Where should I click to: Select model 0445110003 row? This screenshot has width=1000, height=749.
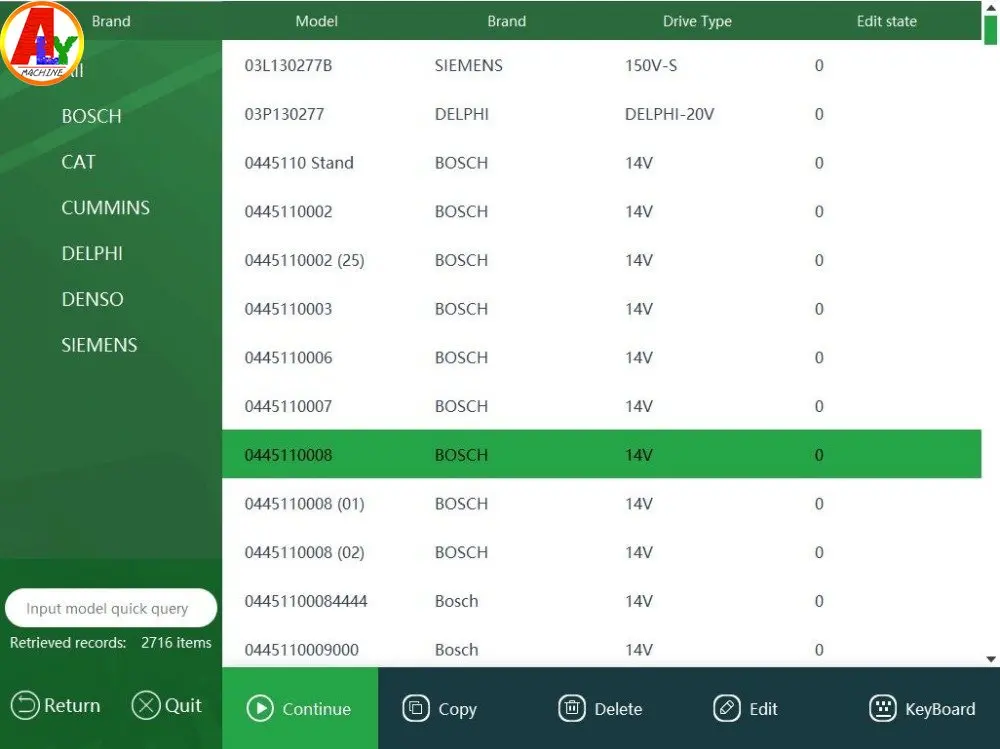click(601, 309)
